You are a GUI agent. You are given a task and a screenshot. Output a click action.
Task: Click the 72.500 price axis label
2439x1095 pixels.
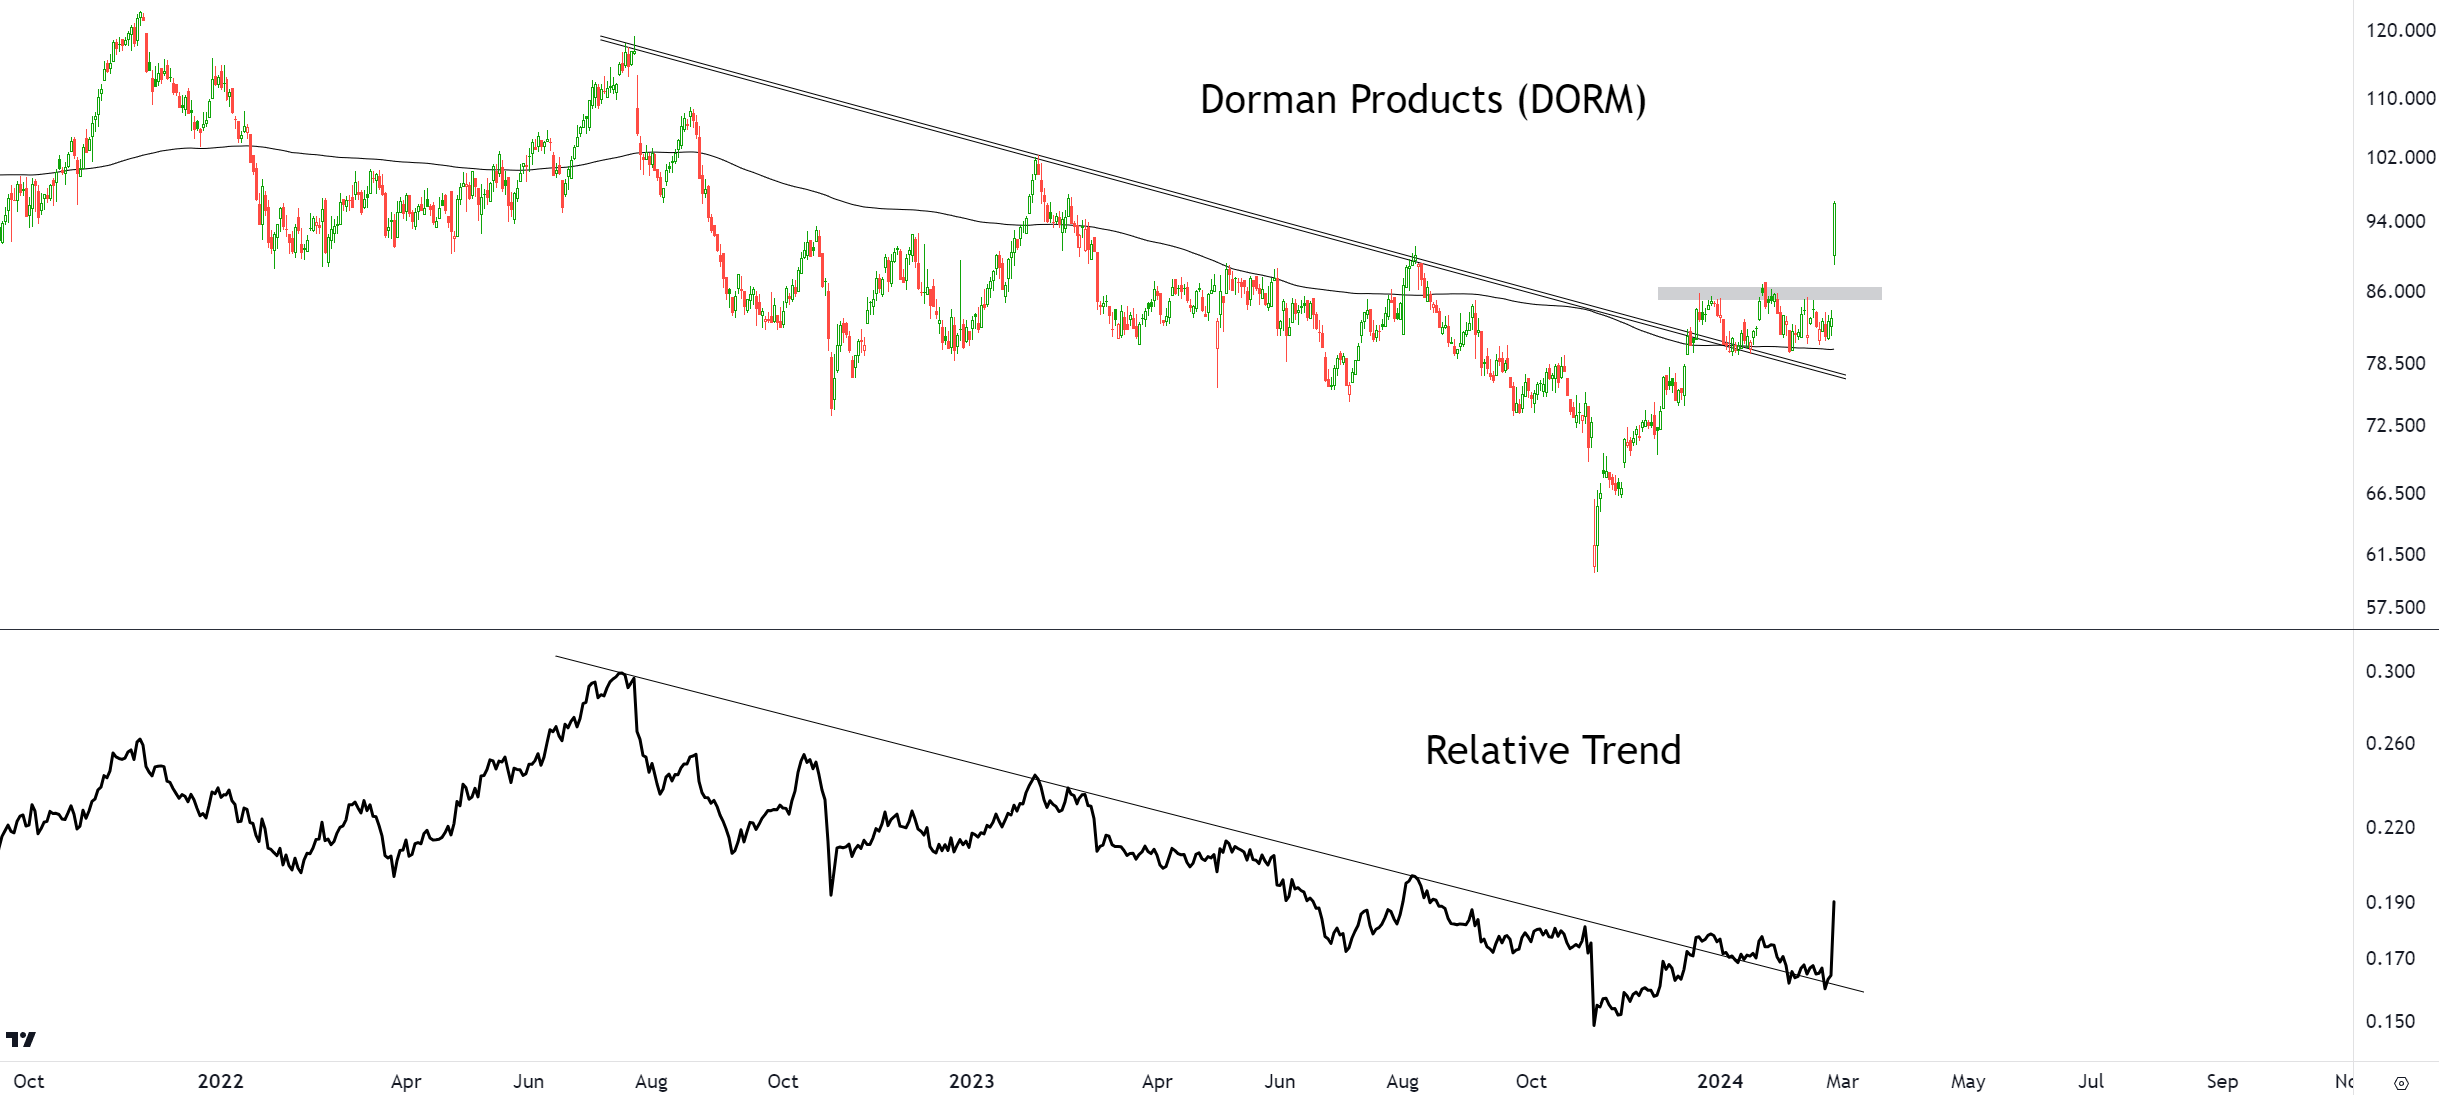[2395, 425]
